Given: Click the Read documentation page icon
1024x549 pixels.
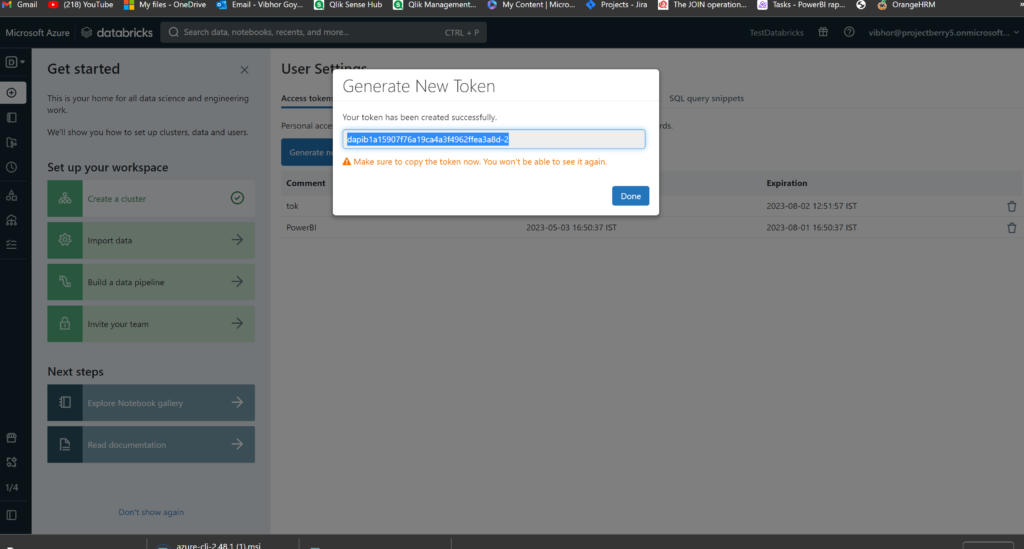Looking at the screenshot, I should (65, 445).
